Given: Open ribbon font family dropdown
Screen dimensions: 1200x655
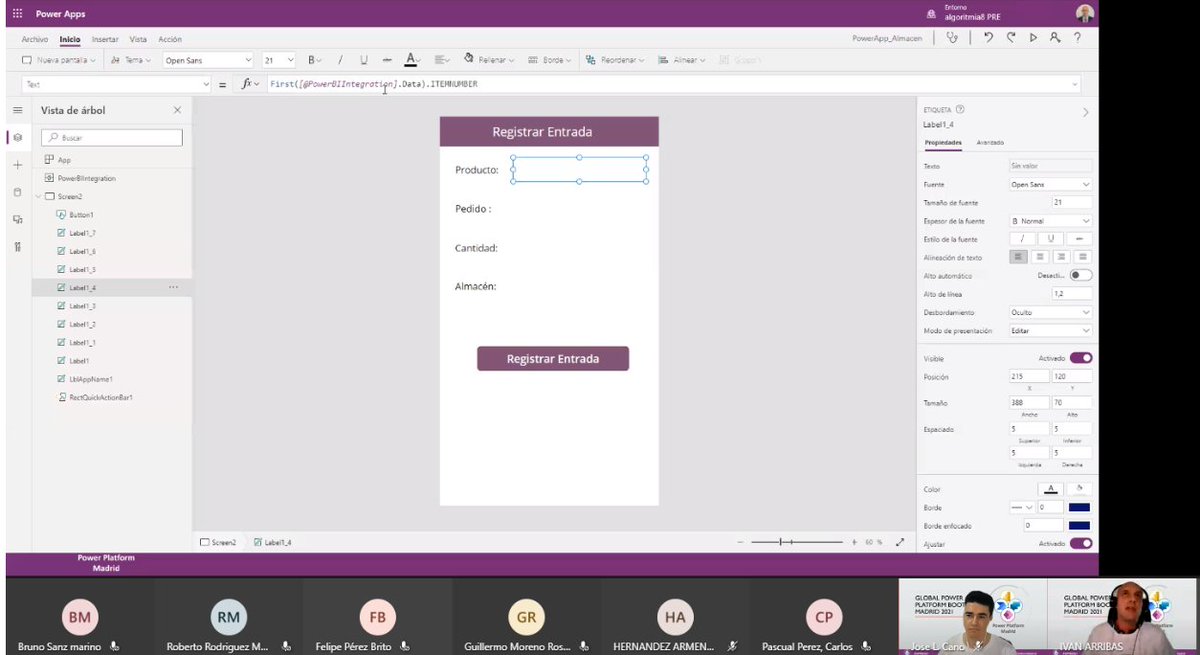Looking at the screenshot, I should pos(206,60).
